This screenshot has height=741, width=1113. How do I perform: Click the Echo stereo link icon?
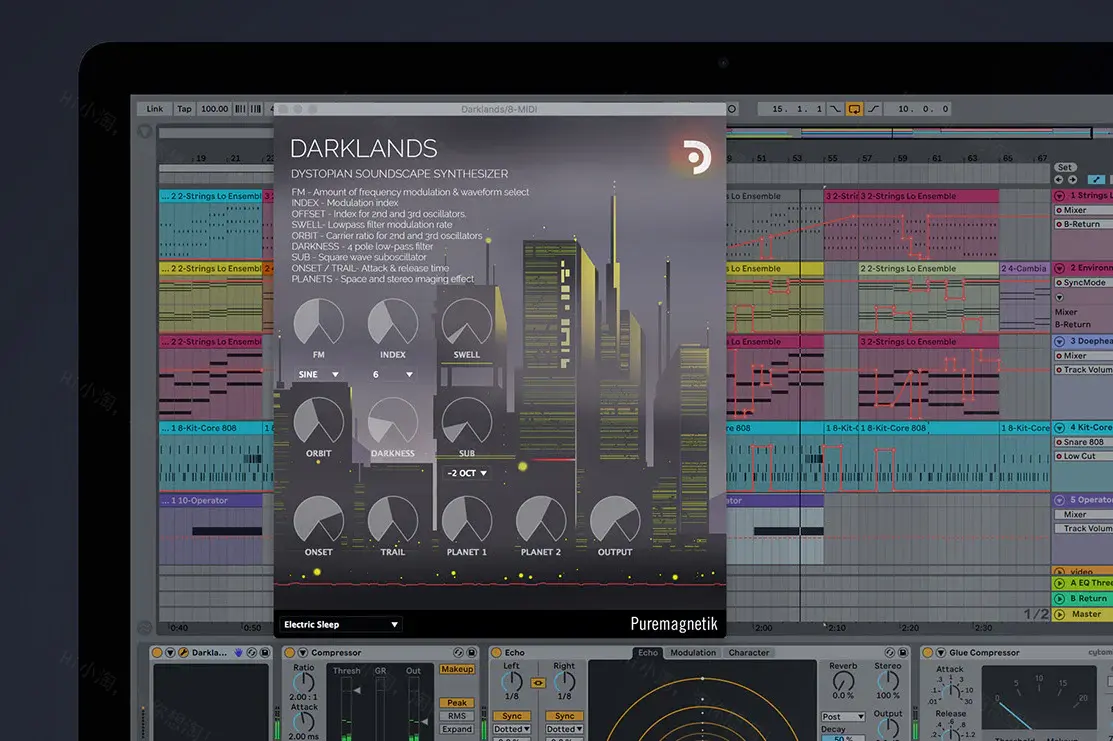point(538,684)
